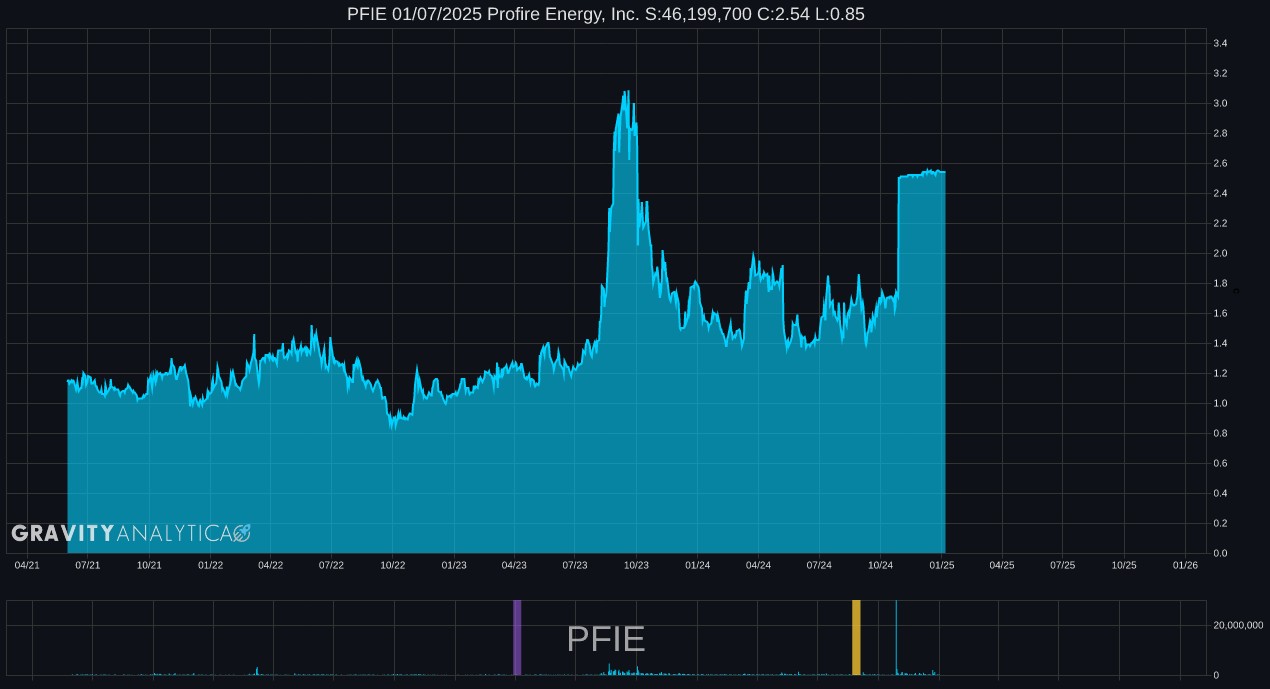
Task: Click the 07/21 date label
Action: (x=88, y=565)
